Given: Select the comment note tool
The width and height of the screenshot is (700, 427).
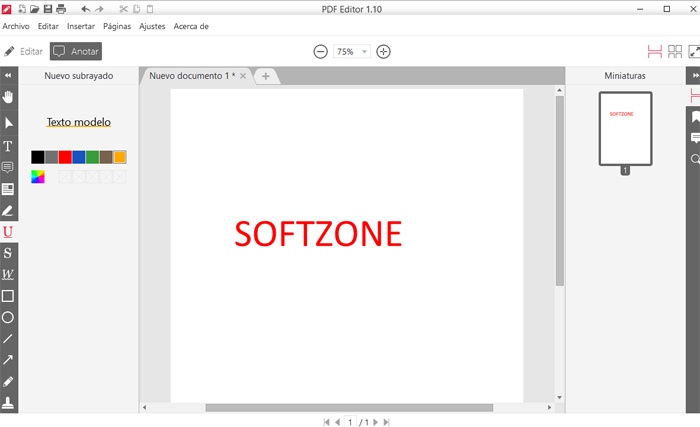Looking at the screenshot, I should 8,167.
